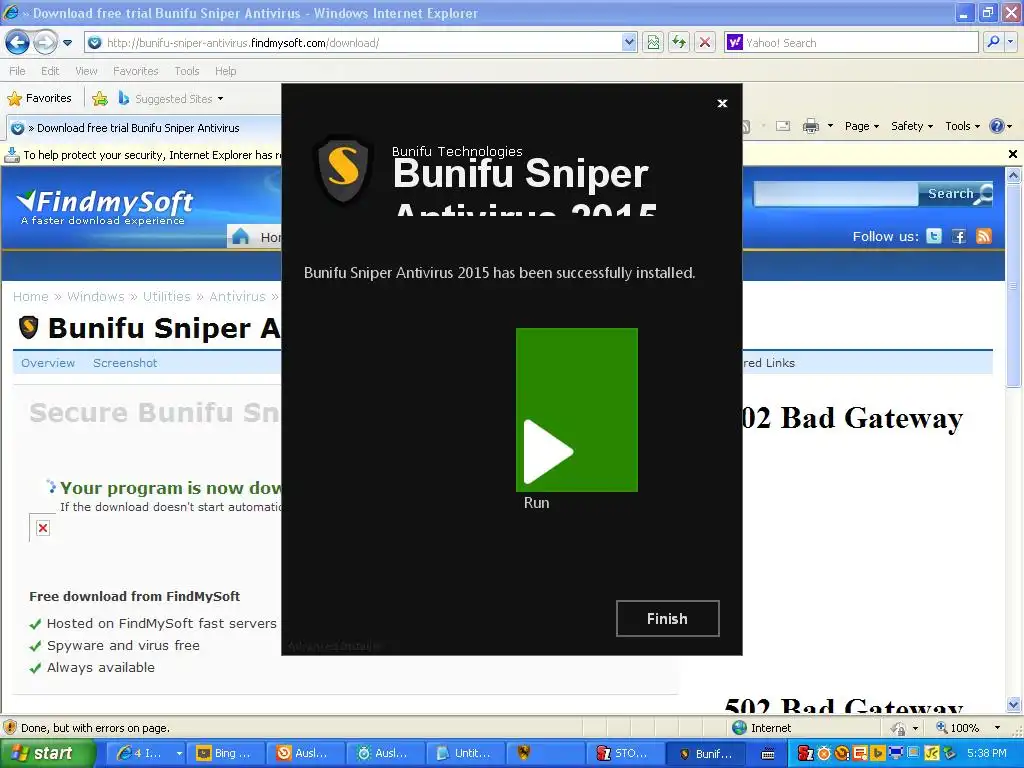This screenshot has width=1024, height=768.
Task: Click the FindMySoft site search field
Action: [836, 194]
